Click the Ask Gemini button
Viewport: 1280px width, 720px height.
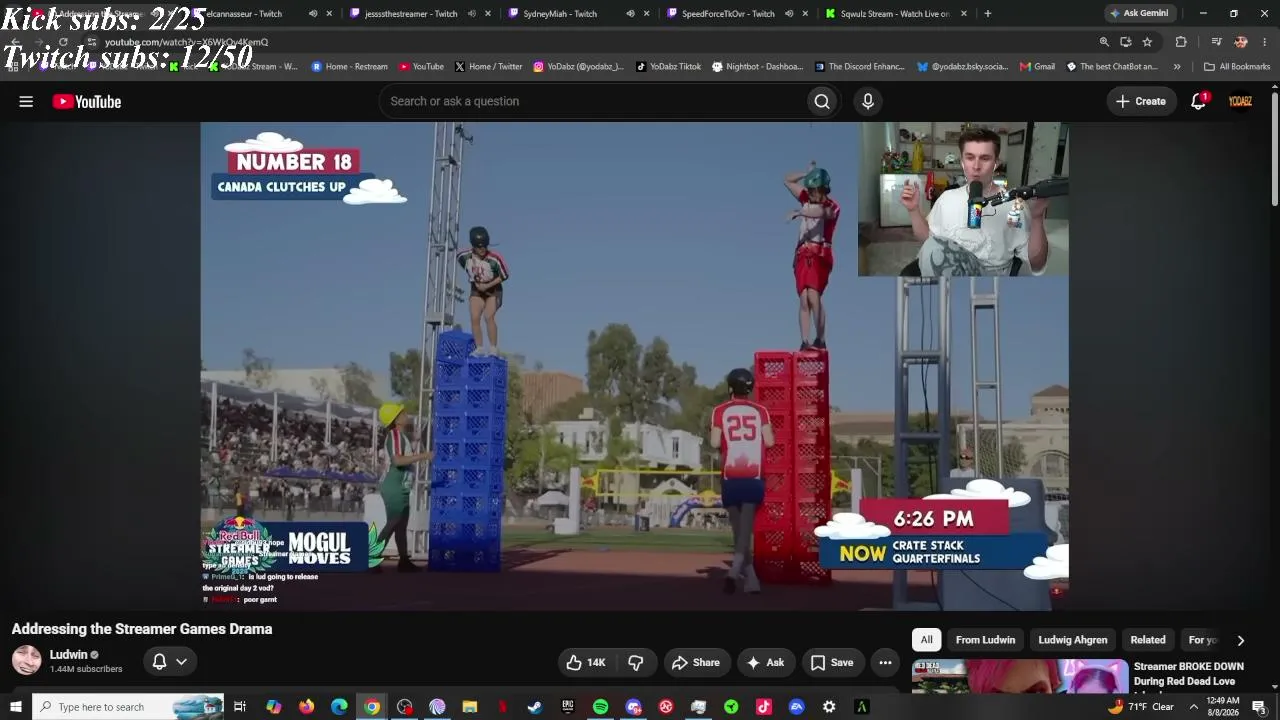[x=1139, y=13]
